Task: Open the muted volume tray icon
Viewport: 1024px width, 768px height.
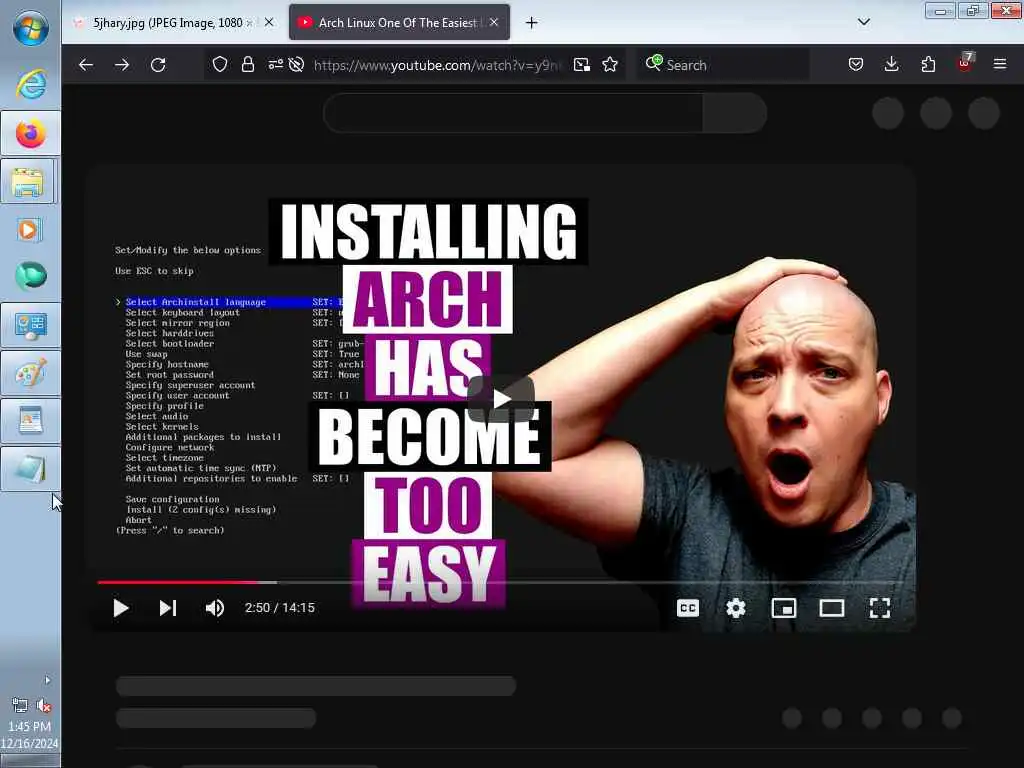Action: pyautogui.click(x=44, y=705)
